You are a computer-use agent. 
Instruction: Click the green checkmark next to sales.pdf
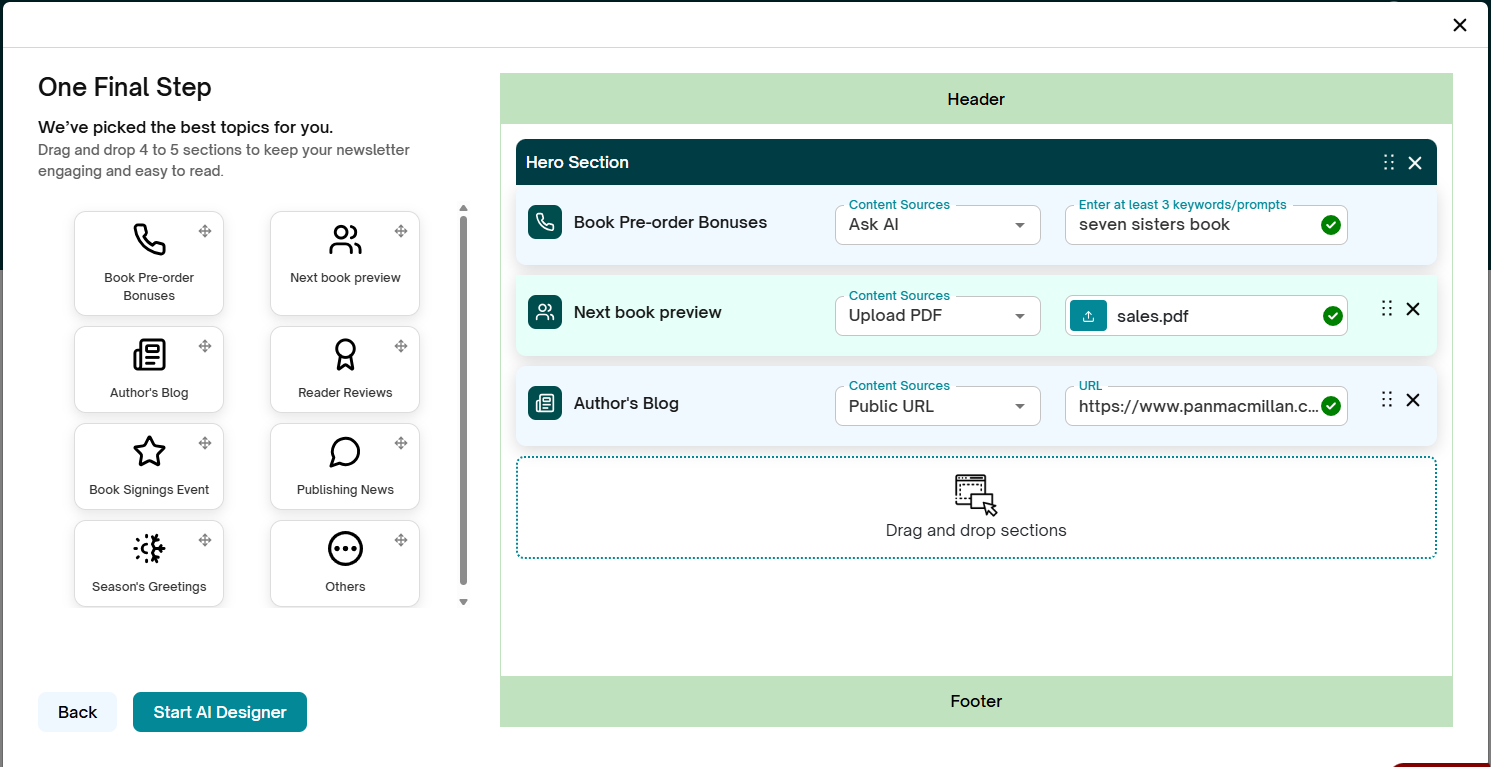coord(1332,315)
